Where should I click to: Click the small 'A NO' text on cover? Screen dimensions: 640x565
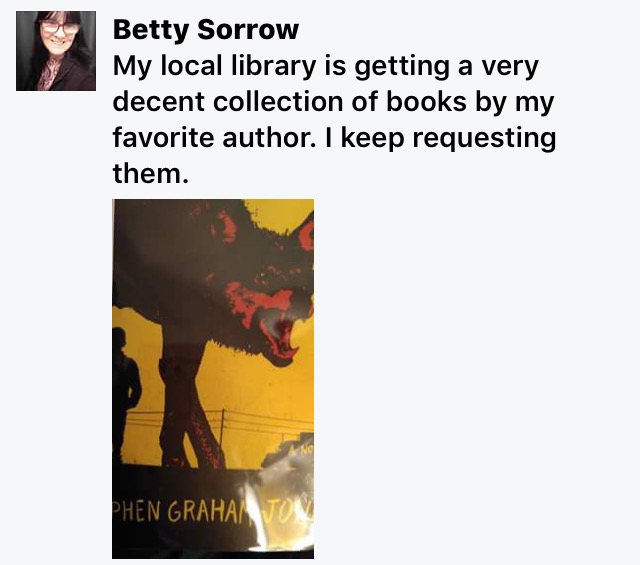[302, 451]
